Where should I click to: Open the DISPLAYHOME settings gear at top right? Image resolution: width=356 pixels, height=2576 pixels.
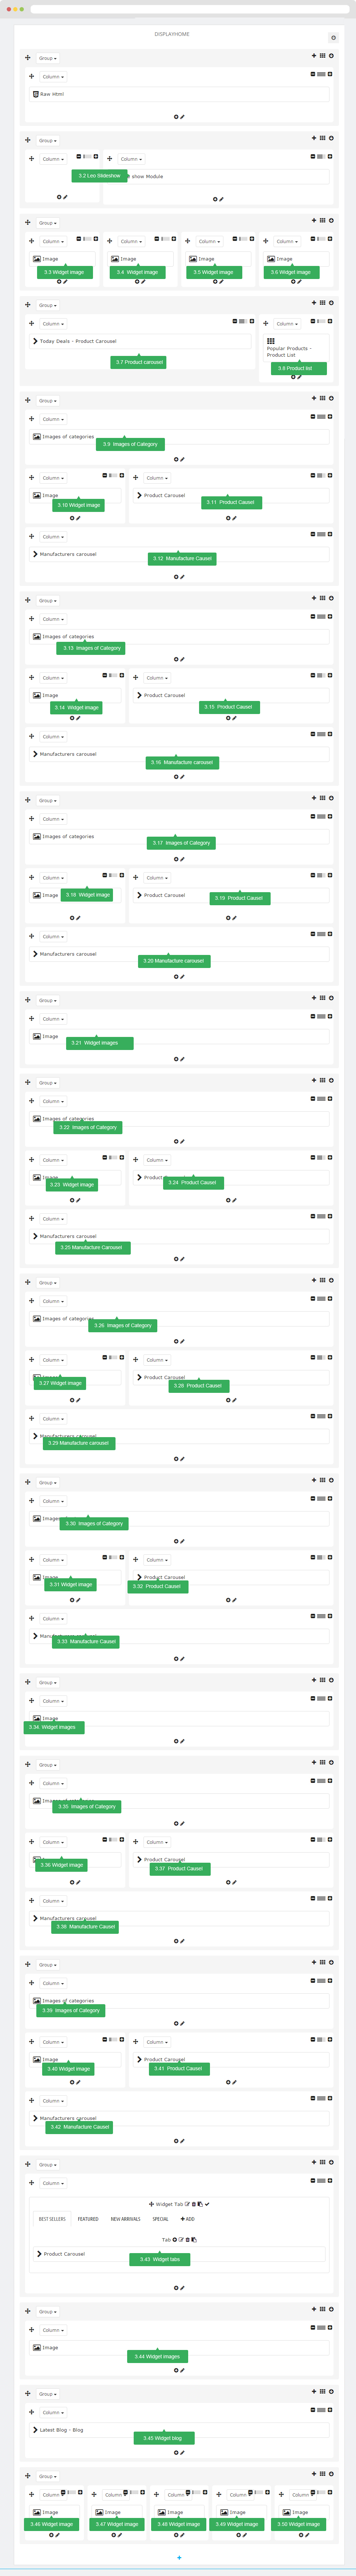333,38
